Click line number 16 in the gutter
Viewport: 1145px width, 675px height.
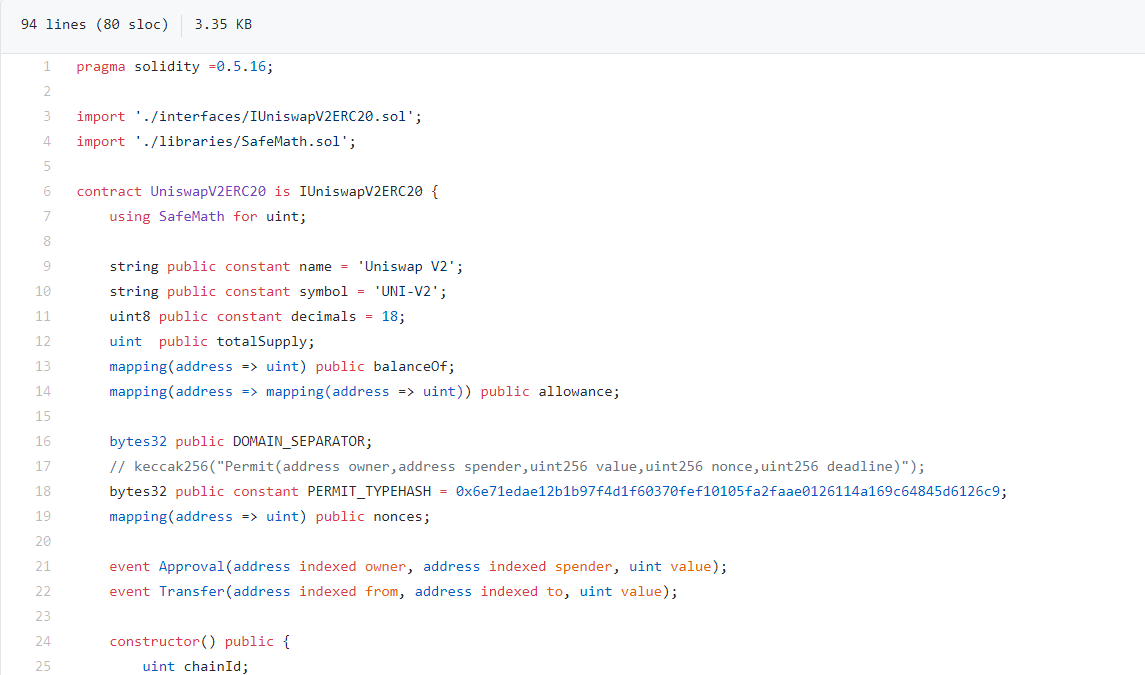pos(43,441)
